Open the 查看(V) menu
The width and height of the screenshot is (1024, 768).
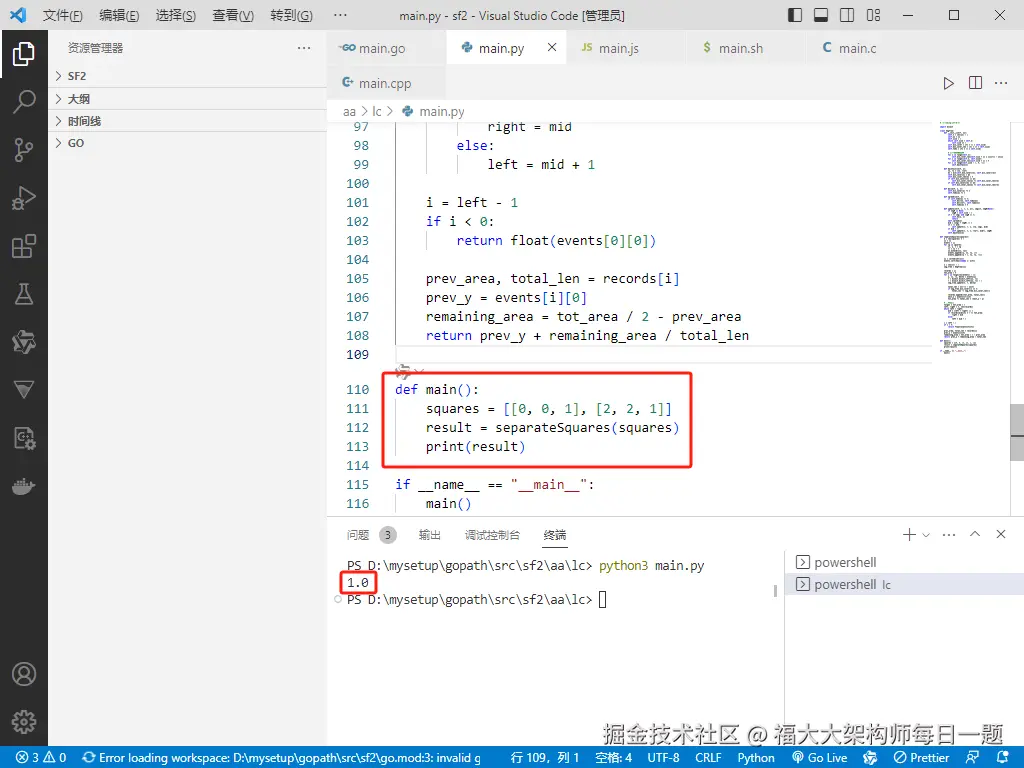233,15
